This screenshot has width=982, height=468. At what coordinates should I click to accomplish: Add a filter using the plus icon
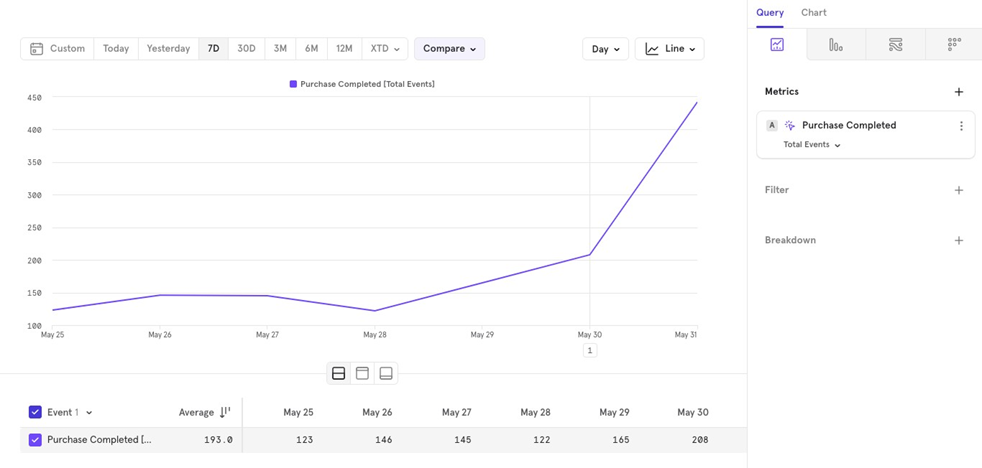click(x=958, y=190)
